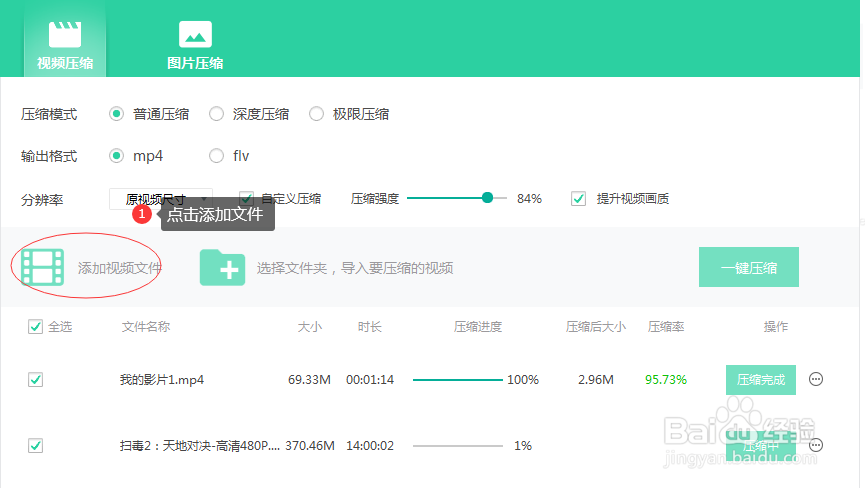Click the 14:00:02 duration value

pyautogui.click(x=370, y=446)
